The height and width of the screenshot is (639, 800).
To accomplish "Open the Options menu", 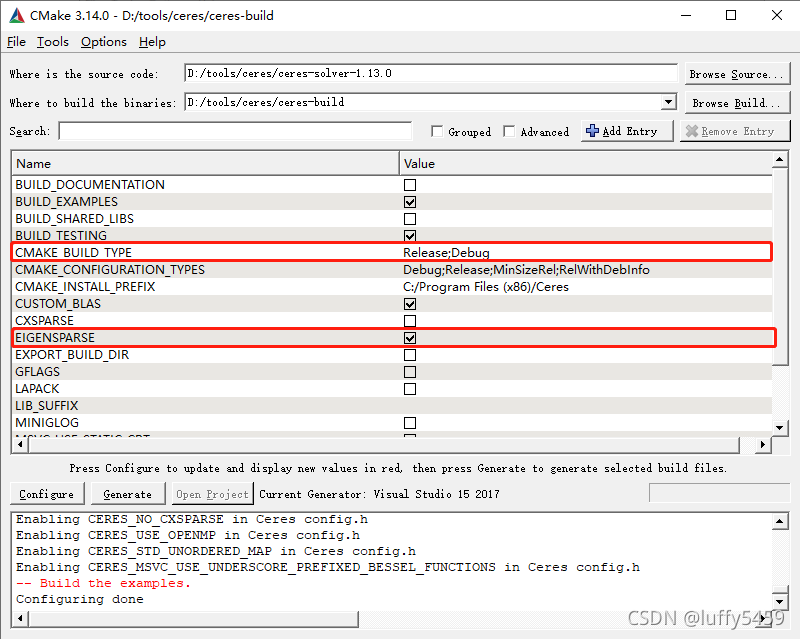I will click(x=104, y=42).
